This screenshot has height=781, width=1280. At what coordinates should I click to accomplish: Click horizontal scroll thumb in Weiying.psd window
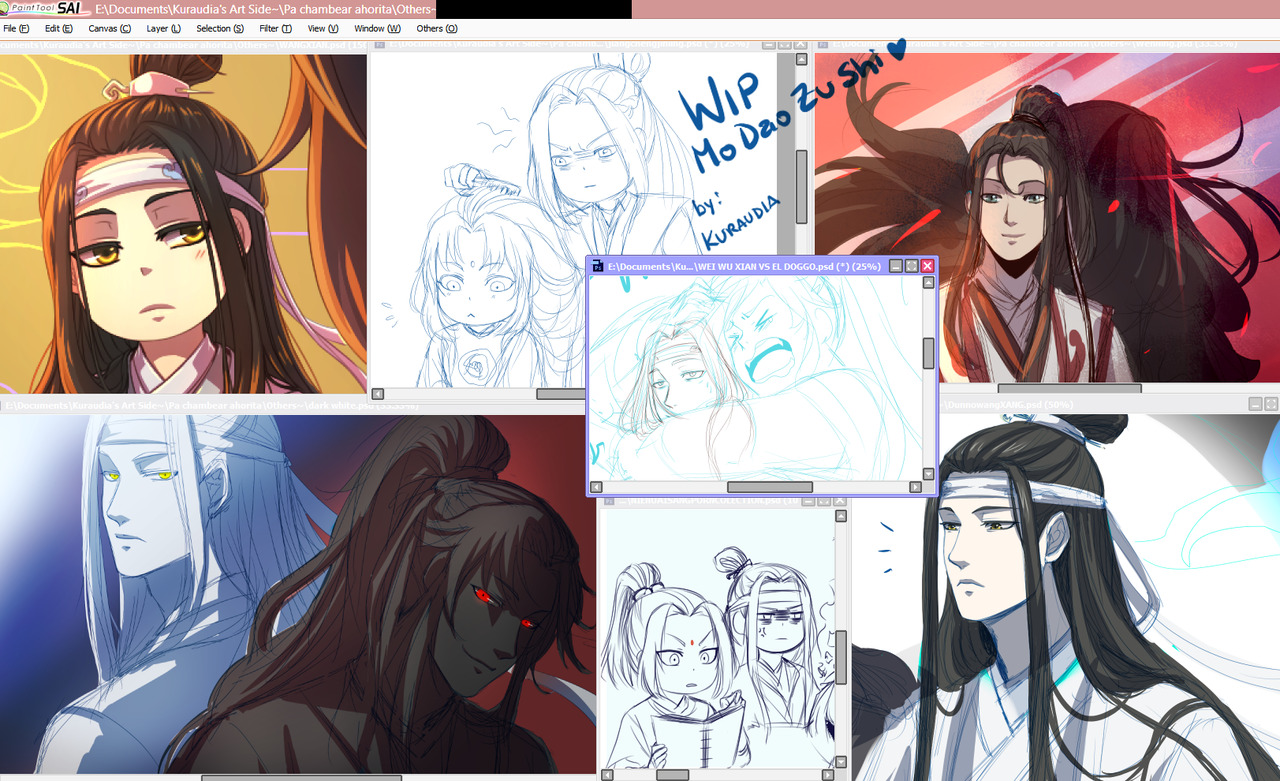click(1069, 388)
